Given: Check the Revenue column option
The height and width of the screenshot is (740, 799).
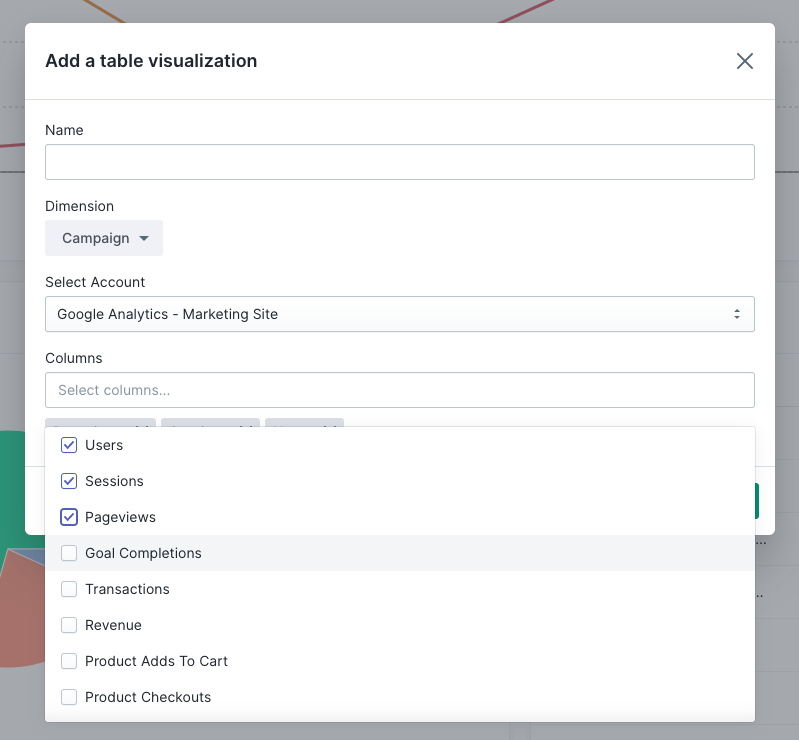Looking at the screenshot, I should click(69, 625).
